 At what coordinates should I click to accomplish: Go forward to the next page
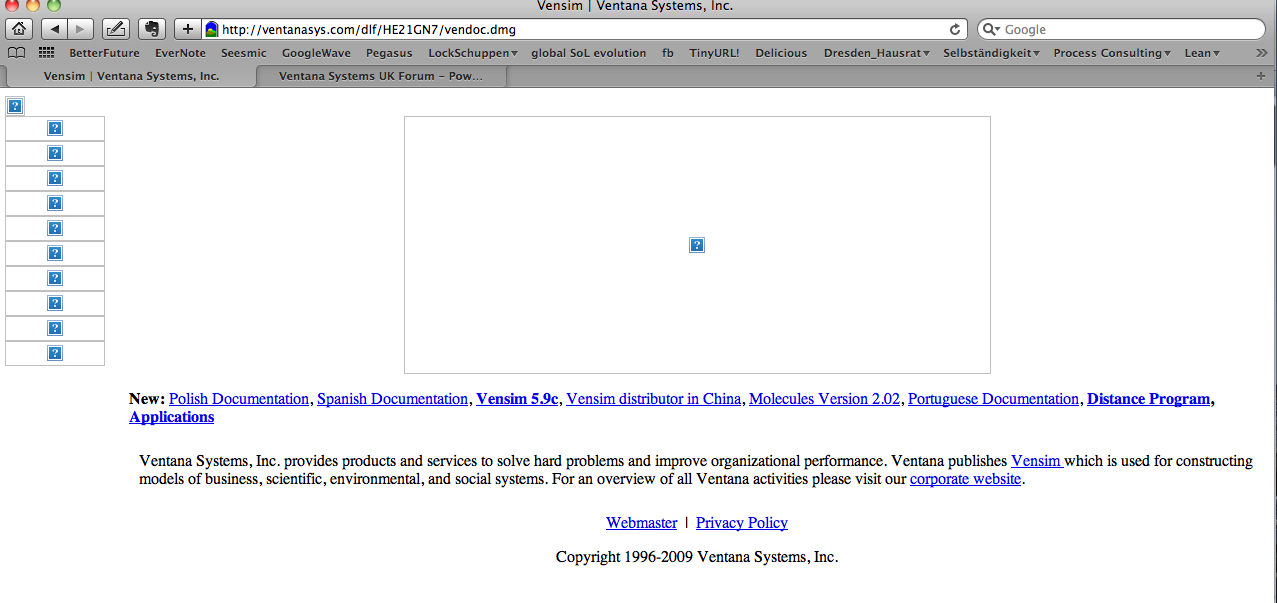tap(80, 29)
